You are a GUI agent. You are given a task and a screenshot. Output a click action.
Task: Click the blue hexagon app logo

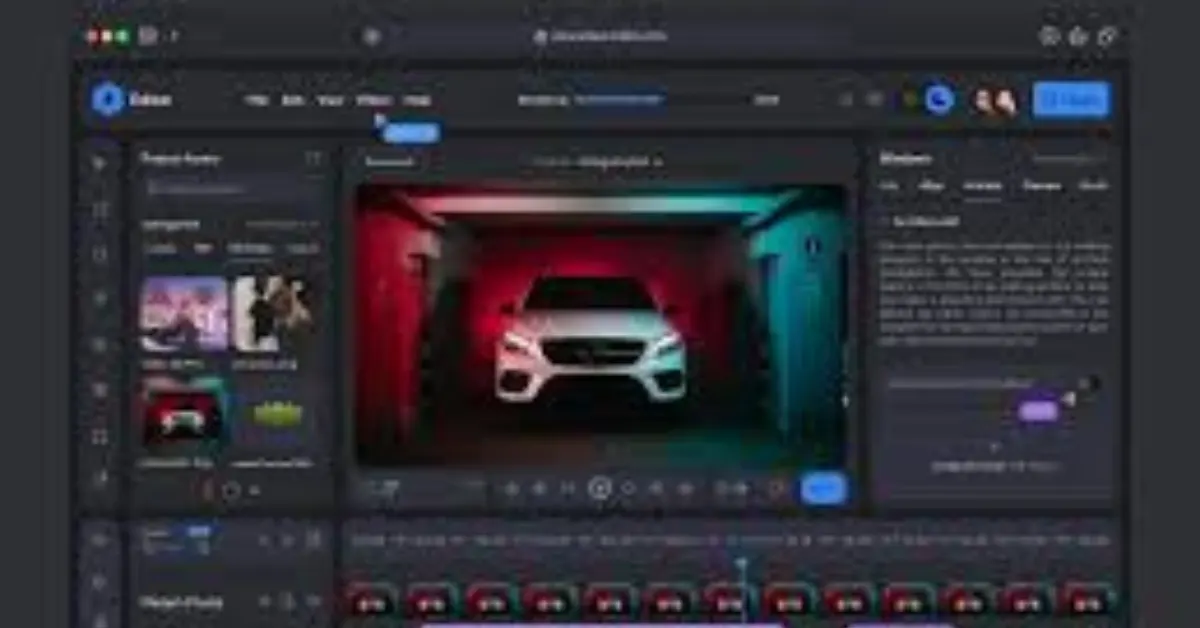click(107, 100)
